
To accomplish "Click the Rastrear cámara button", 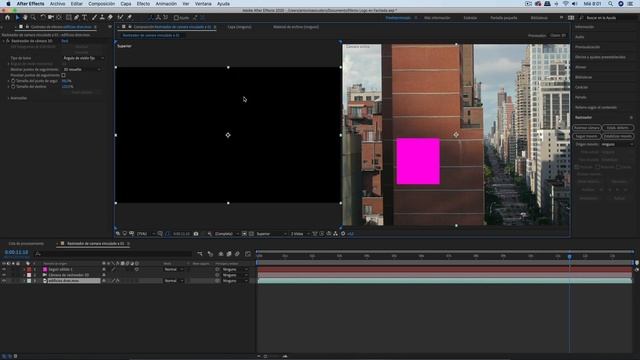I will pos(587,128).
